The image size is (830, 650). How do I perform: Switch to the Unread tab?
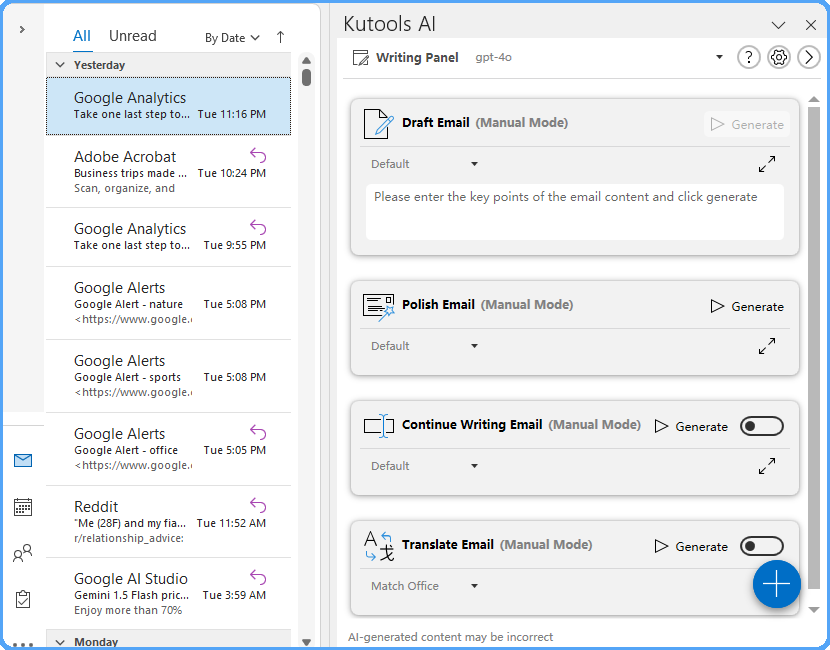pyautogui.click(x=132, y=35)
